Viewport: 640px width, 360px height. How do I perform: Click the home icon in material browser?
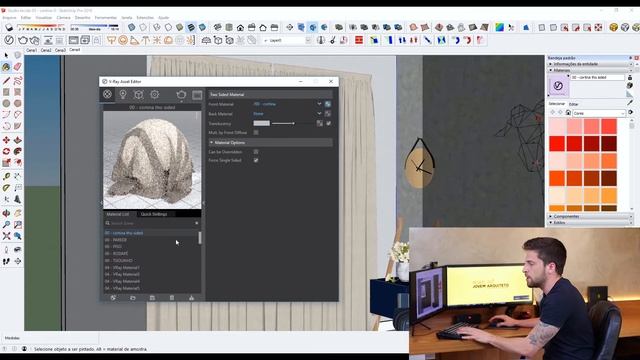pos(568,113)
